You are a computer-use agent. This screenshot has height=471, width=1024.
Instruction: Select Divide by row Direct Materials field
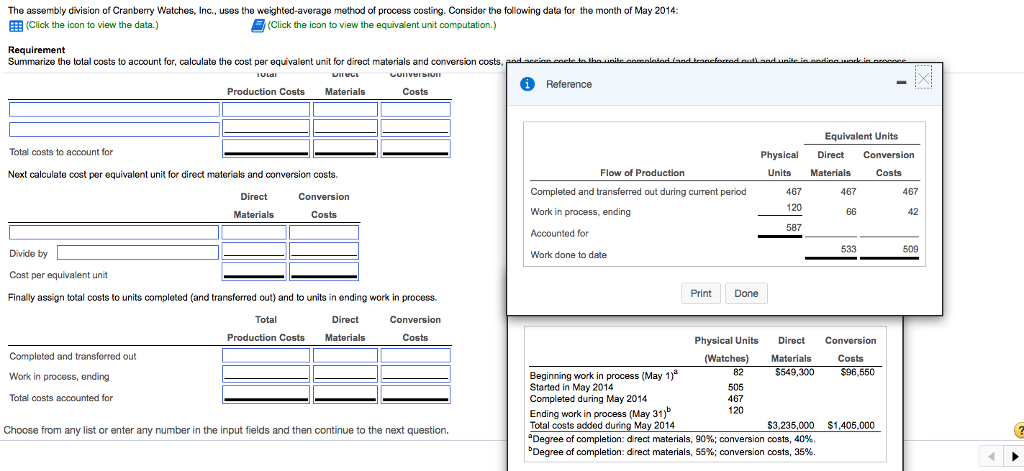coord(253,251)
